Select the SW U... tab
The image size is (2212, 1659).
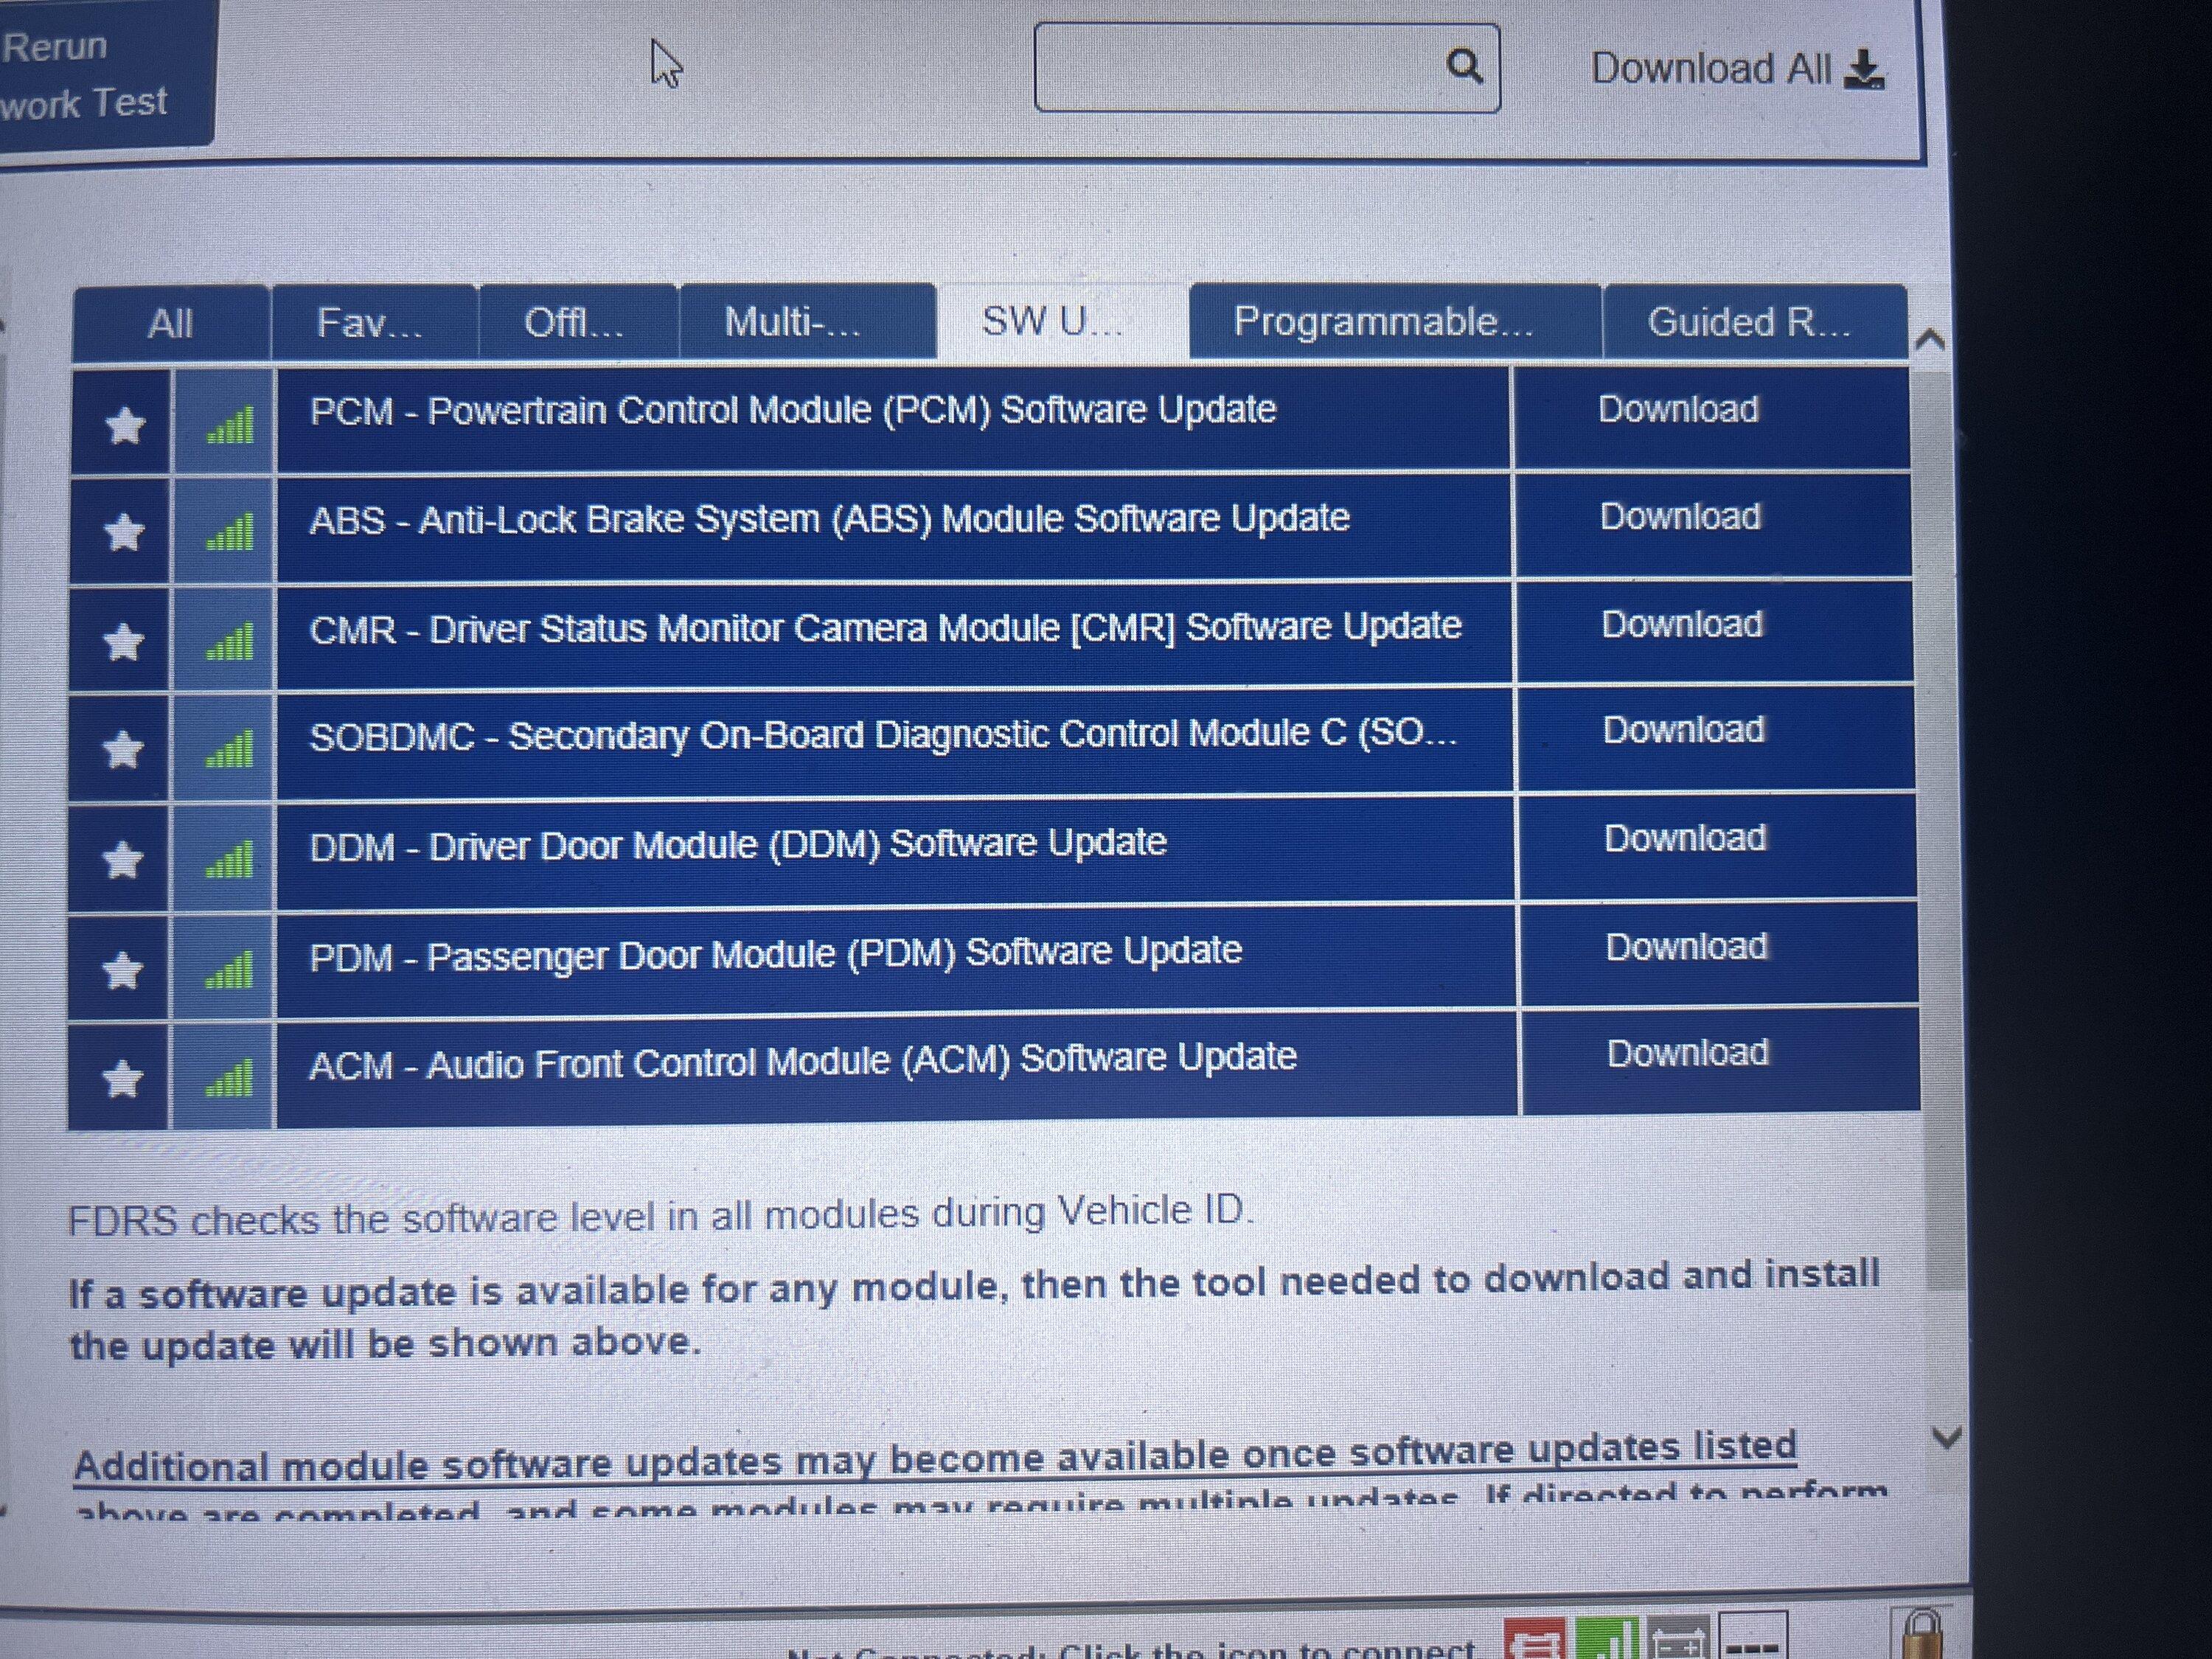1062,321
